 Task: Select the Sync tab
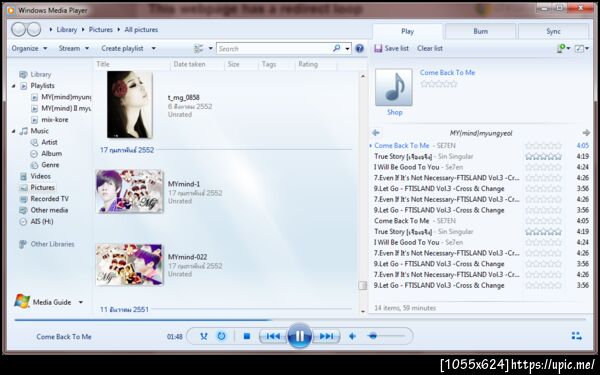click(x=553, y=31)
